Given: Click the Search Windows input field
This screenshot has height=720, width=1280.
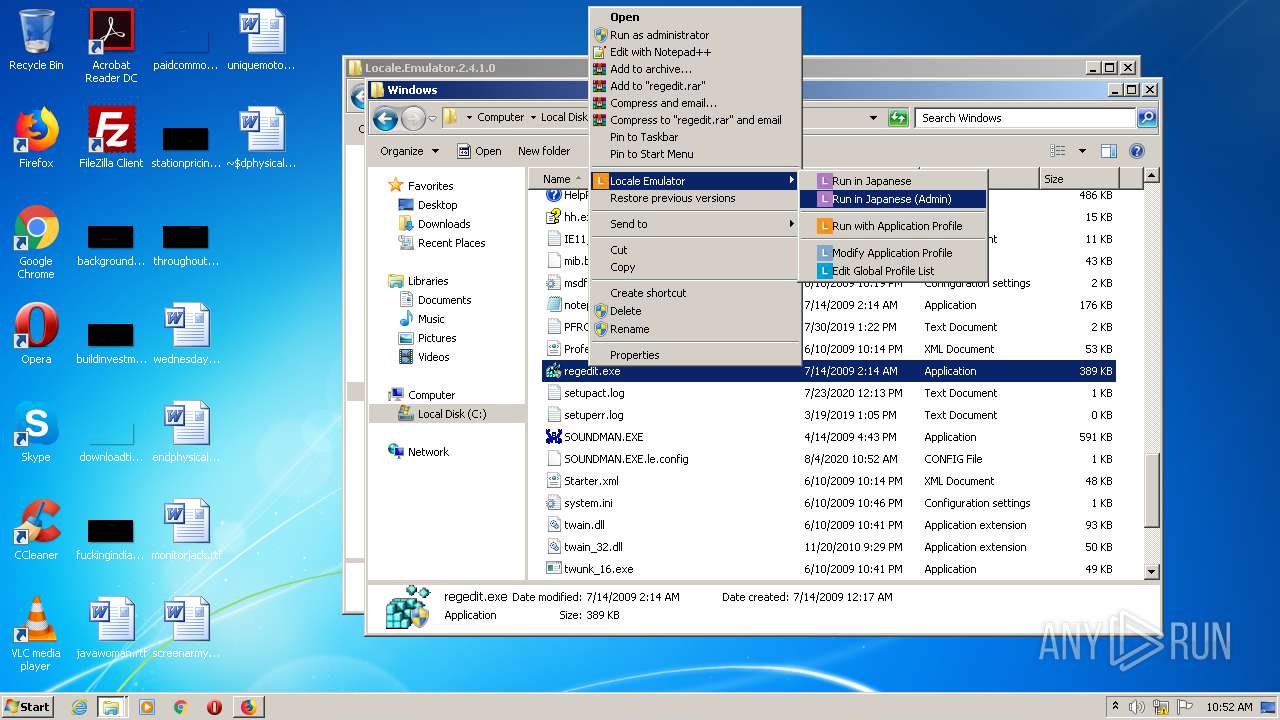Looking at the screenshot, I should coord(1026,118).
